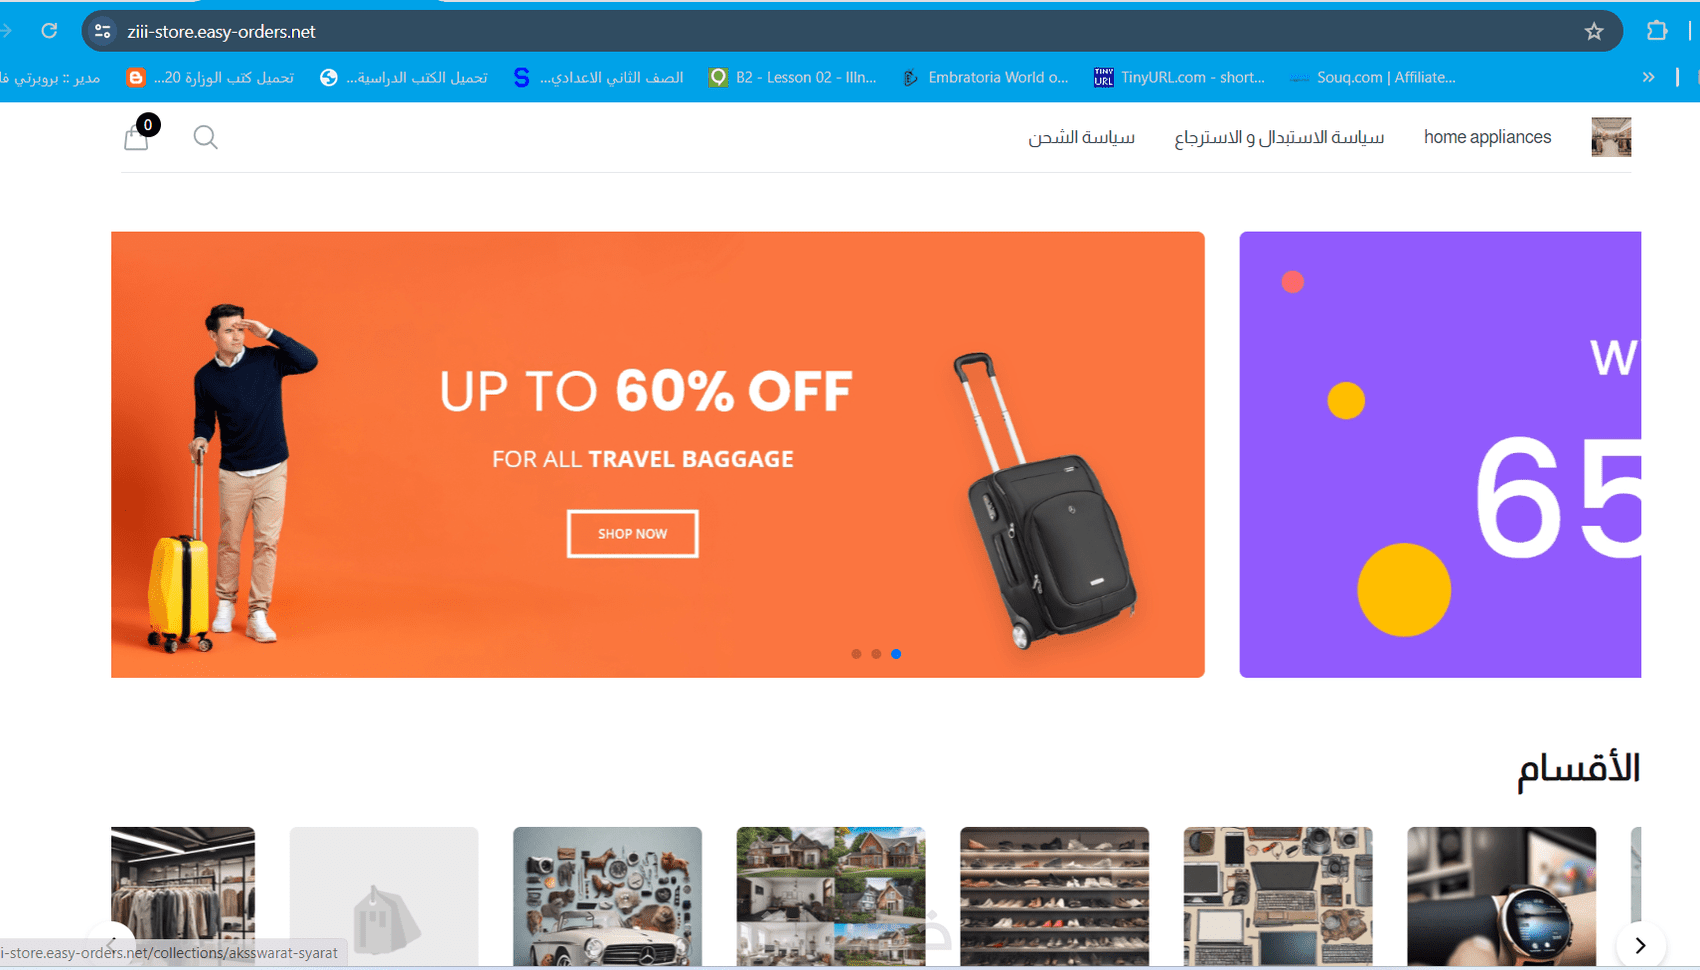Open the home appliances menu item
This screenshot has height=970, width=1700.
tap(1487, 137)
